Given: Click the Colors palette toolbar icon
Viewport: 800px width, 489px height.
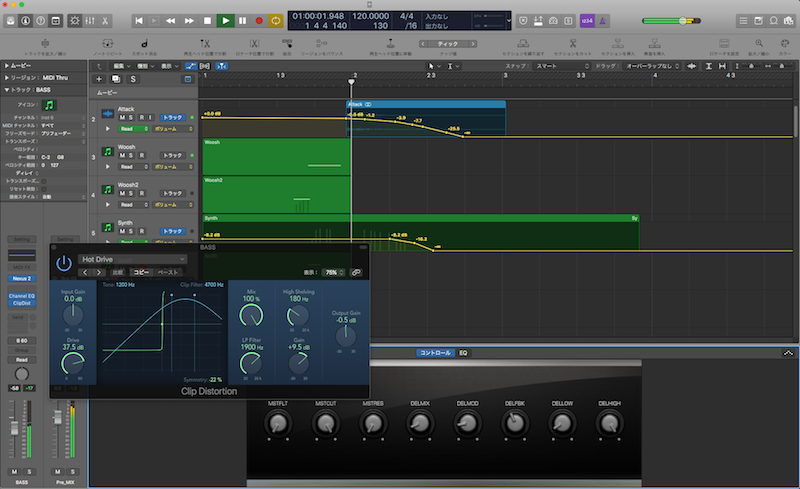Looking at the screenshot, I should coord(785,44).
